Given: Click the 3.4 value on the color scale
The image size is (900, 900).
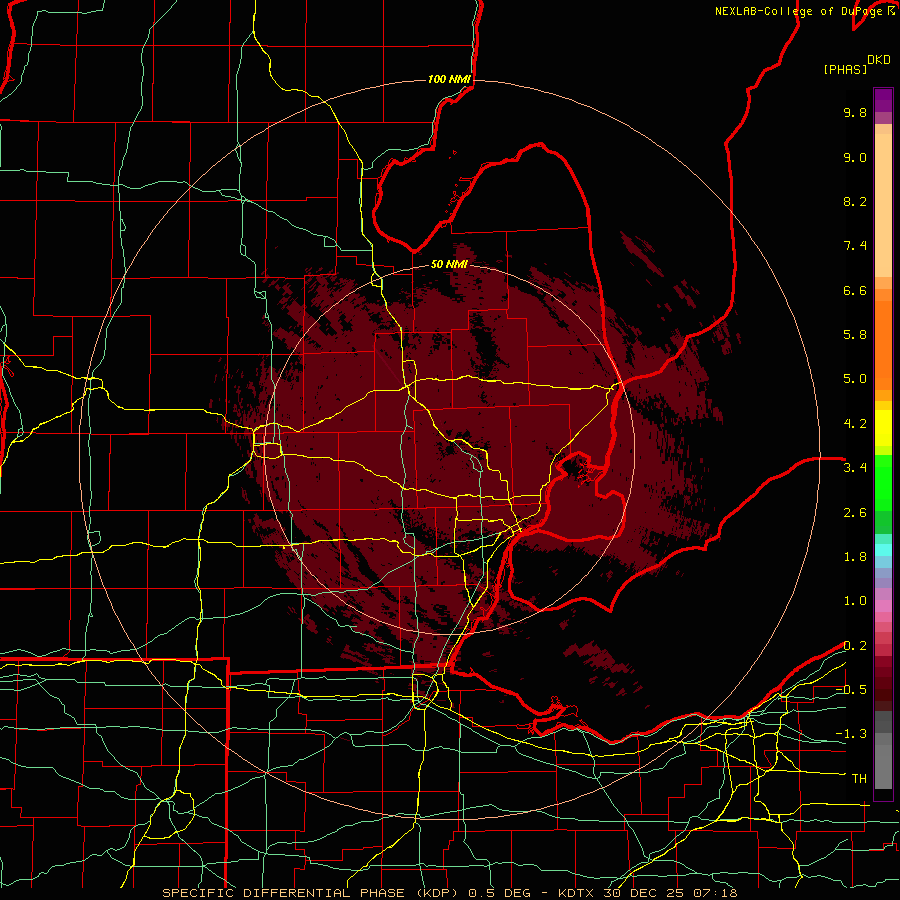Looking at the screenshot, I should 855,468.
